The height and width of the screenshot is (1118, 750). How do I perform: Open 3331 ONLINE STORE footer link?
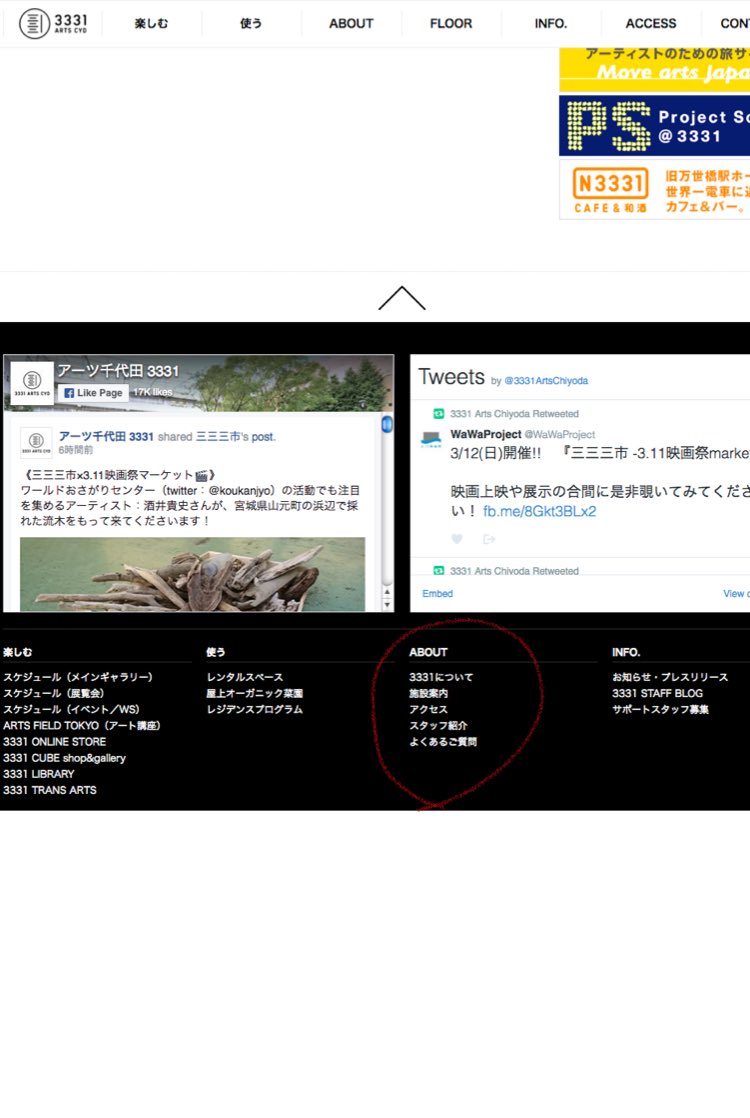[54, 742]
